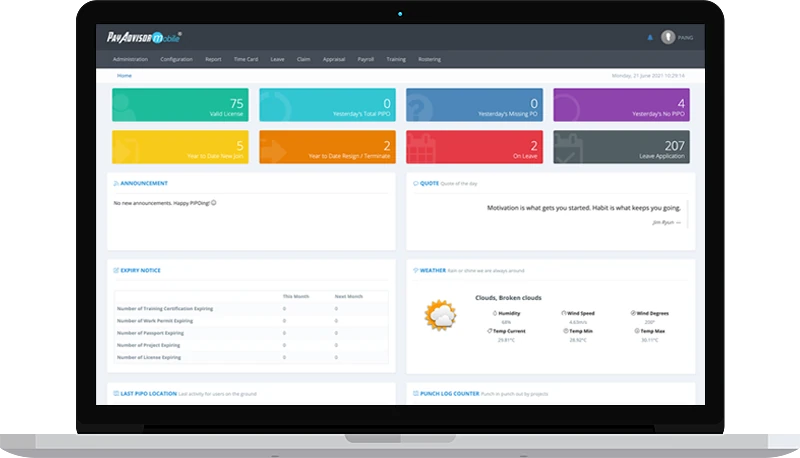Viewport: 800px width, 458px height.
Task: Open the Leave Application tile
Action: (x=621, y=147)
